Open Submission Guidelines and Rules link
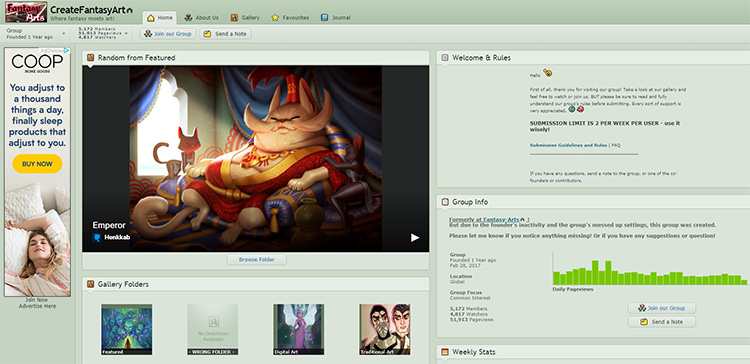 tap(568, 145)
